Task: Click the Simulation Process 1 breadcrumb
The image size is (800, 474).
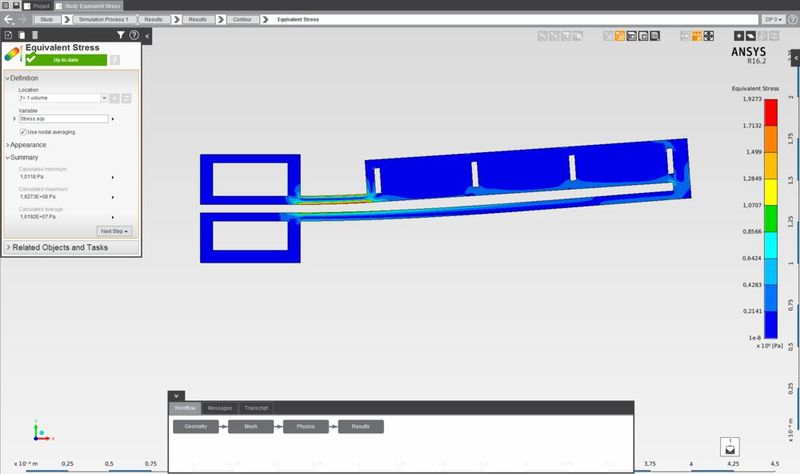Action: [104, 19]
